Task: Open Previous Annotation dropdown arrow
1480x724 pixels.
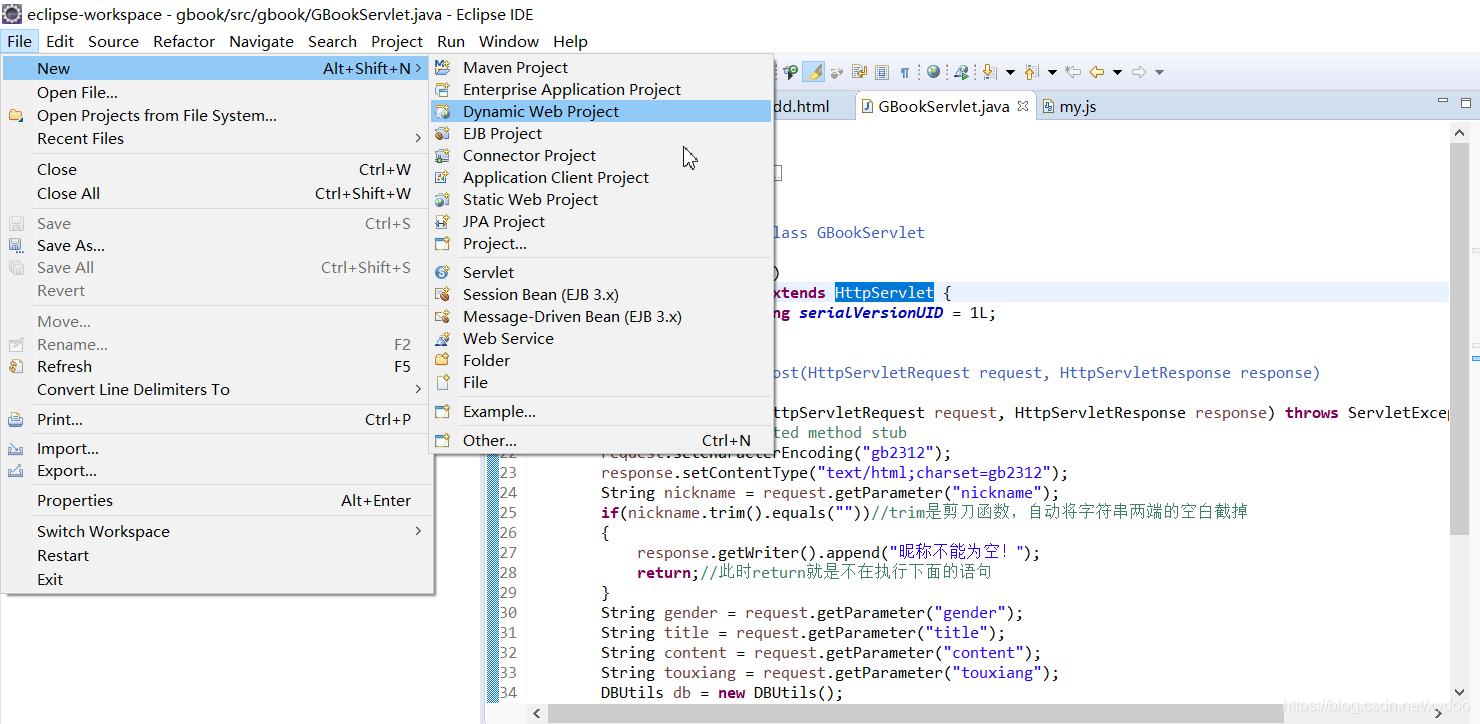Action: click(1052, 72)
